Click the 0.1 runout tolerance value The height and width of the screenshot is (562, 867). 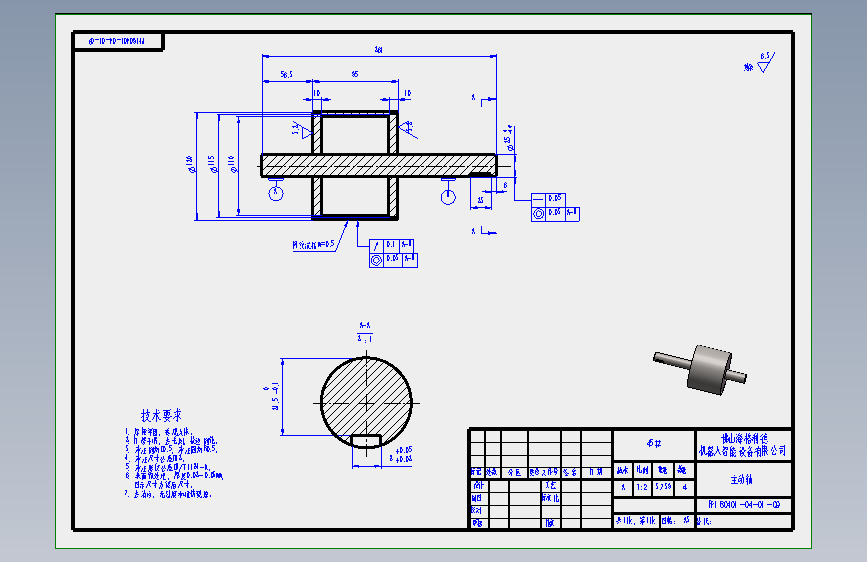coord(391,245)
